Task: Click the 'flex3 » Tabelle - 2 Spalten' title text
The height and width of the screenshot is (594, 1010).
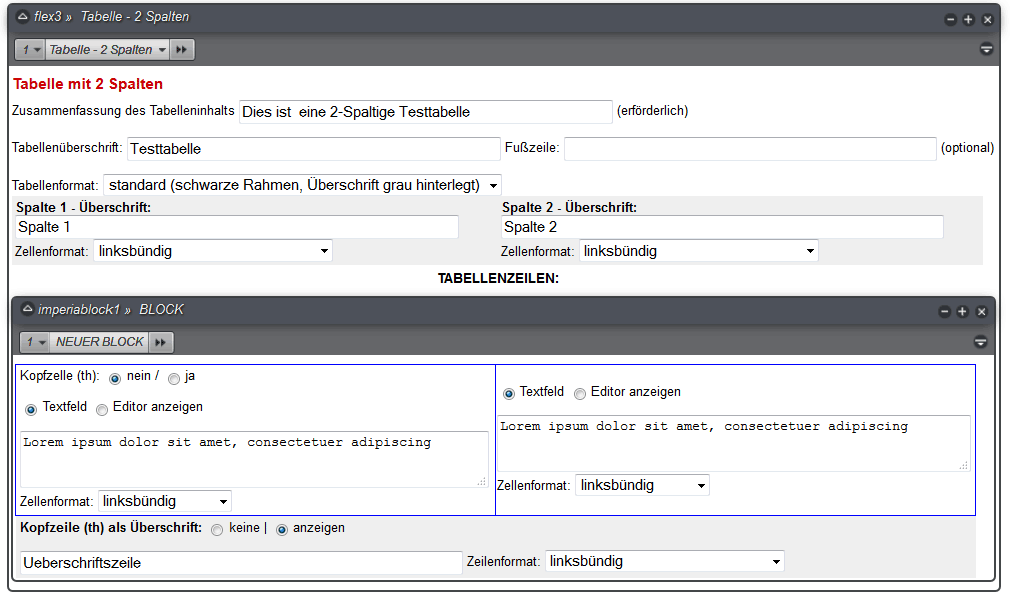Action: [111, 17]
